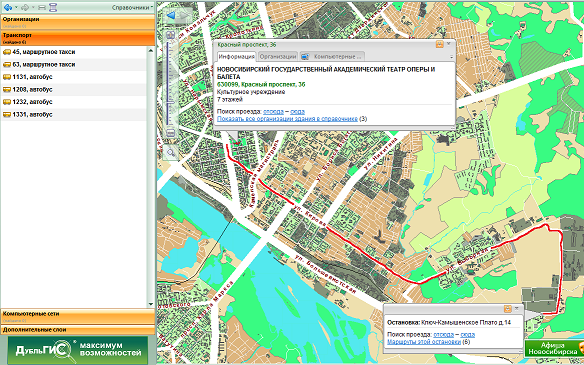Click the map previous-view blue arrow
Viewport: 584px width, 365px height.
coord(171,16)
